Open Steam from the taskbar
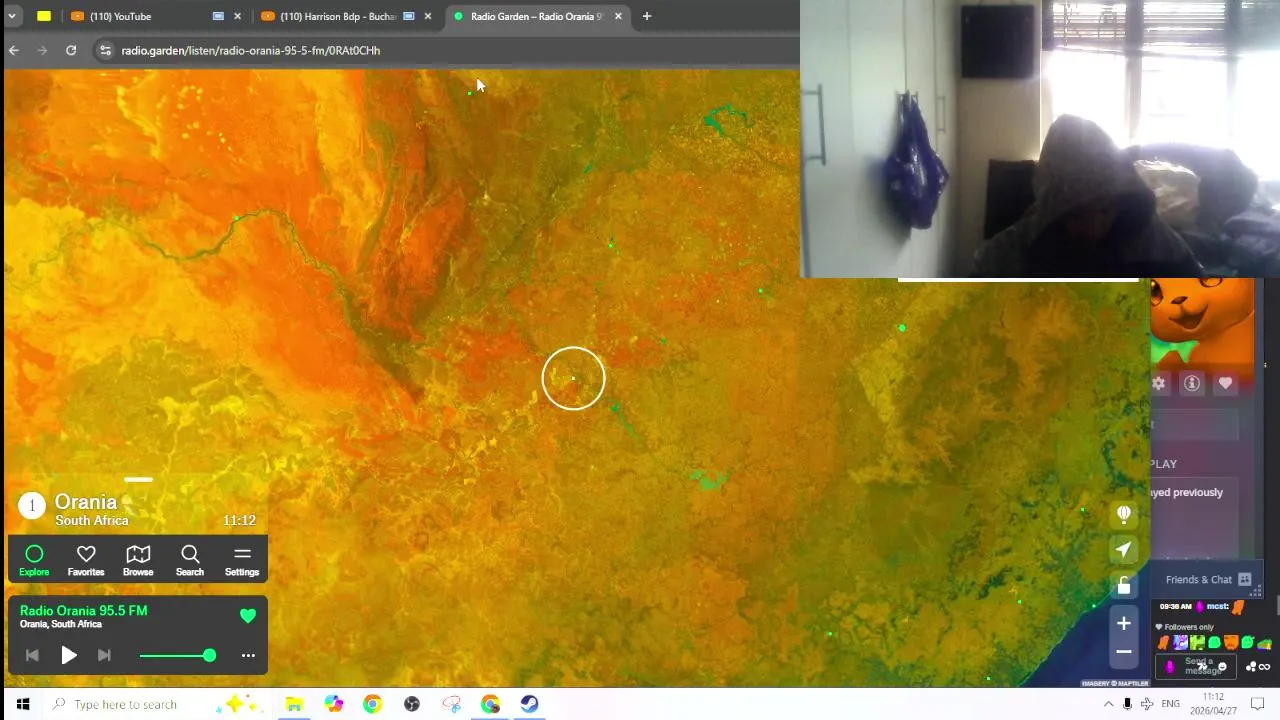This screenshot has width=1280, height=720. (x=529, y=704)
